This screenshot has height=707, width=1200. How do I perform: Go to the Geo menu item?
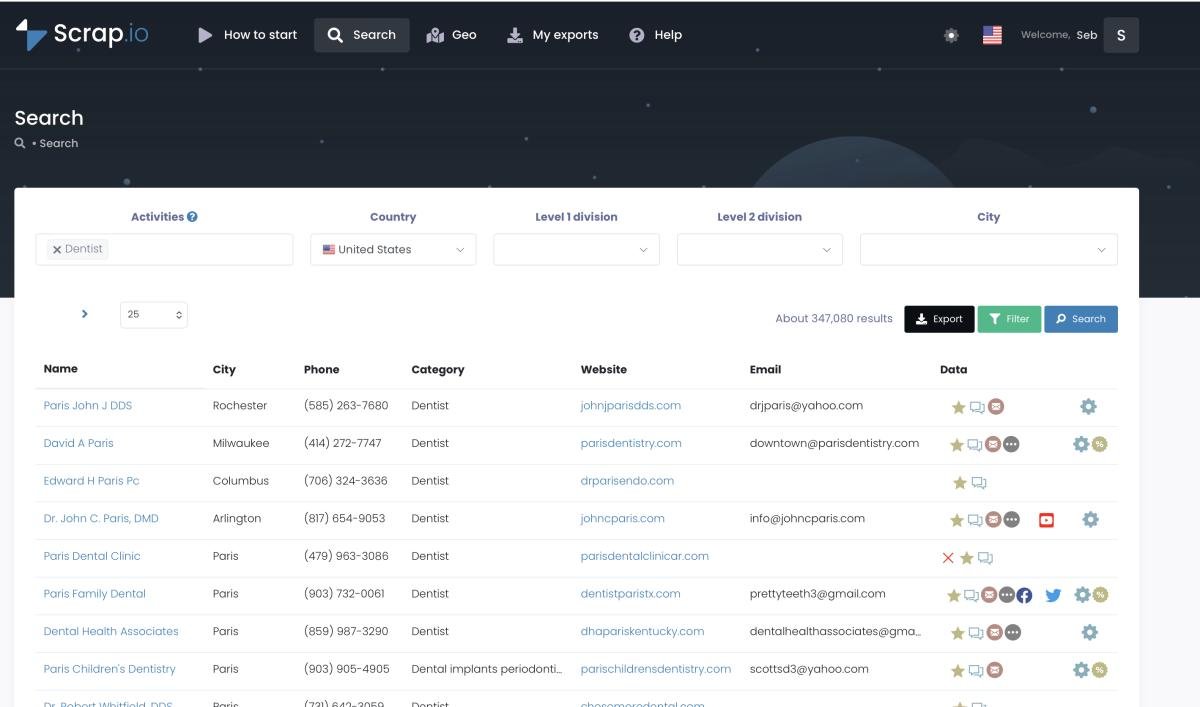tap(451, 35)
